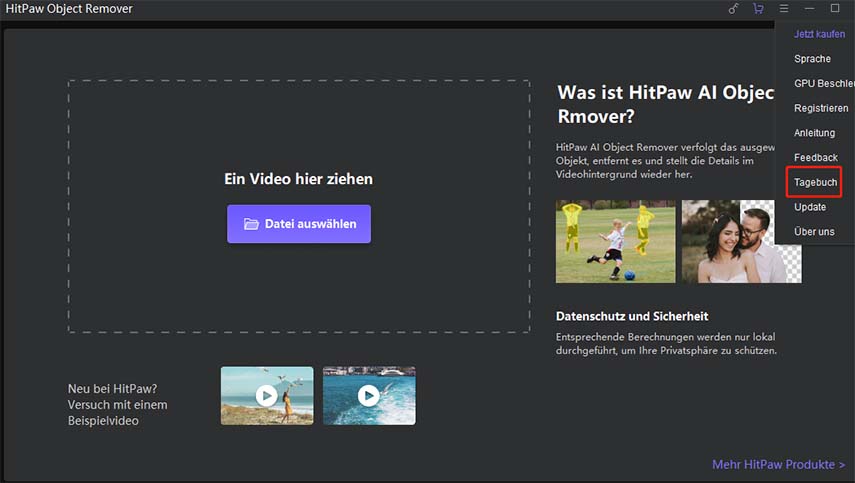Minimize the HitPaw window
The image size is (855, 483).
point(809,9)
